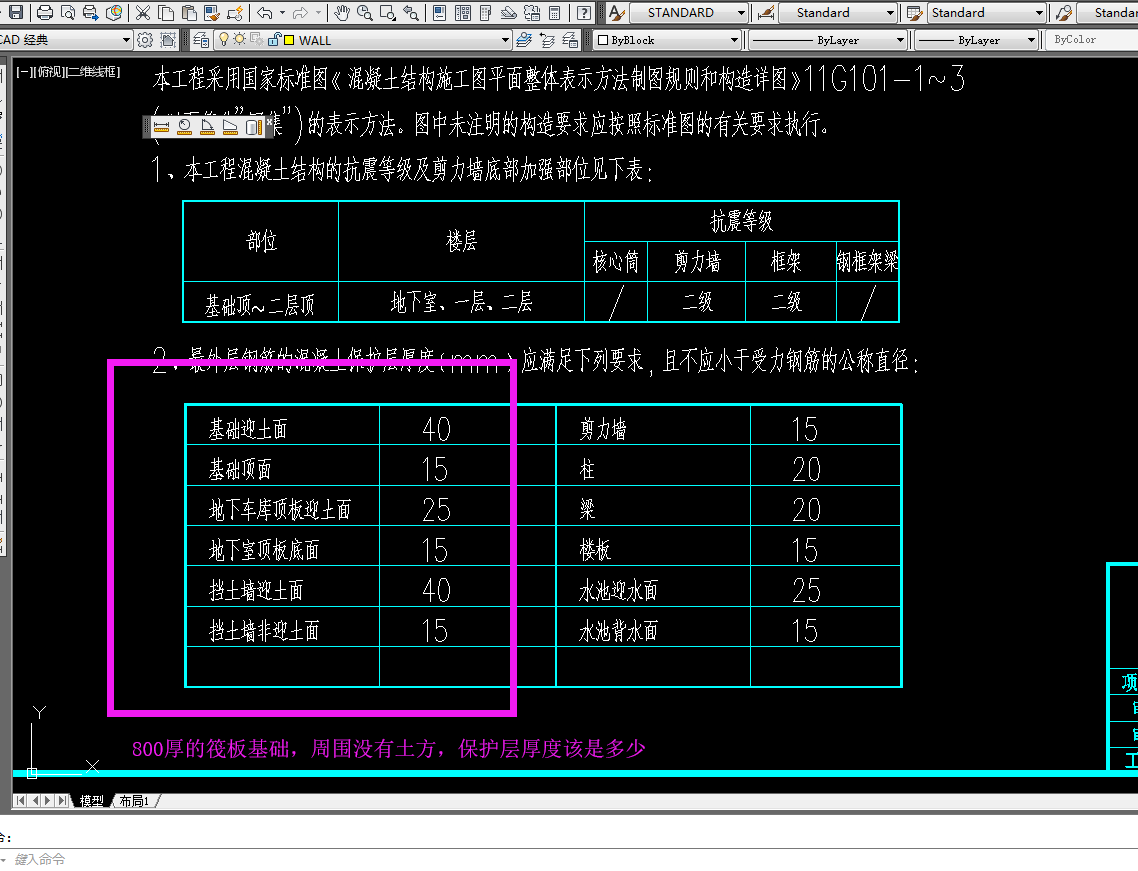Click the Save icon in the toolbar
1138x871 pixels.
click(15, 12)
